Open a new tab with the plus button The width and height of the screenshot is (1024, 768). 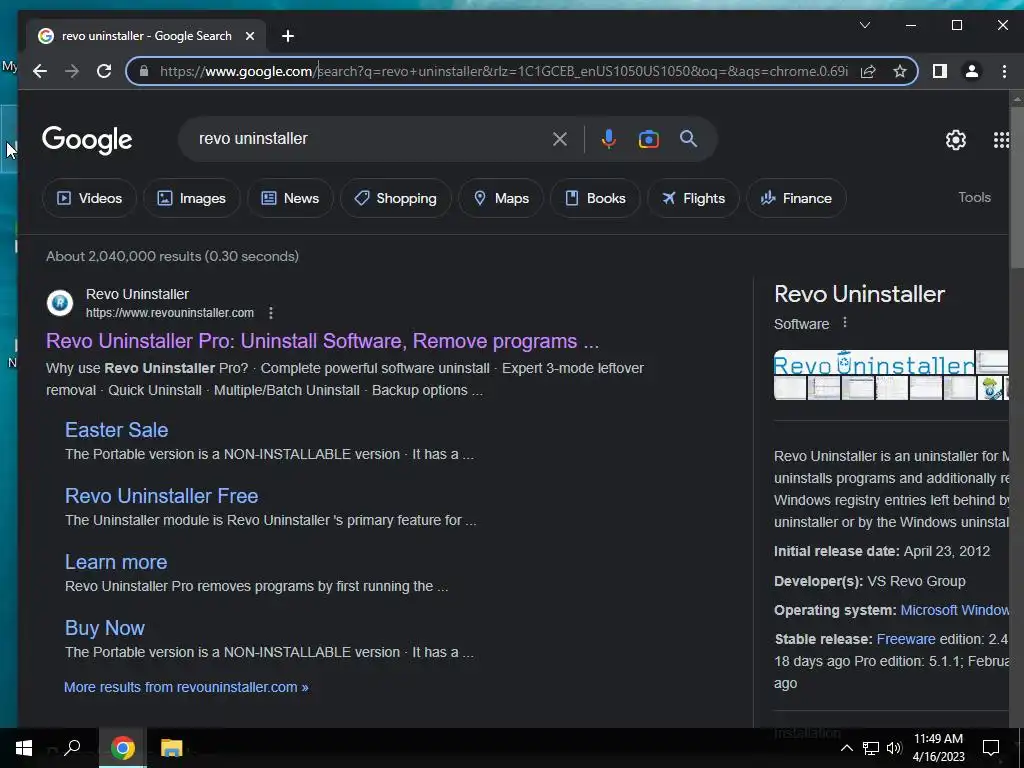[288, 36]
